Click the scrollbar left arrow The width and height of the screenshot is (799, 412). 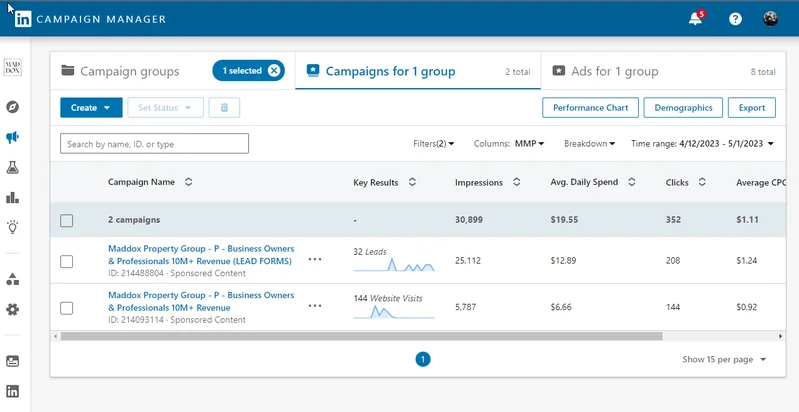pos(55,336)
